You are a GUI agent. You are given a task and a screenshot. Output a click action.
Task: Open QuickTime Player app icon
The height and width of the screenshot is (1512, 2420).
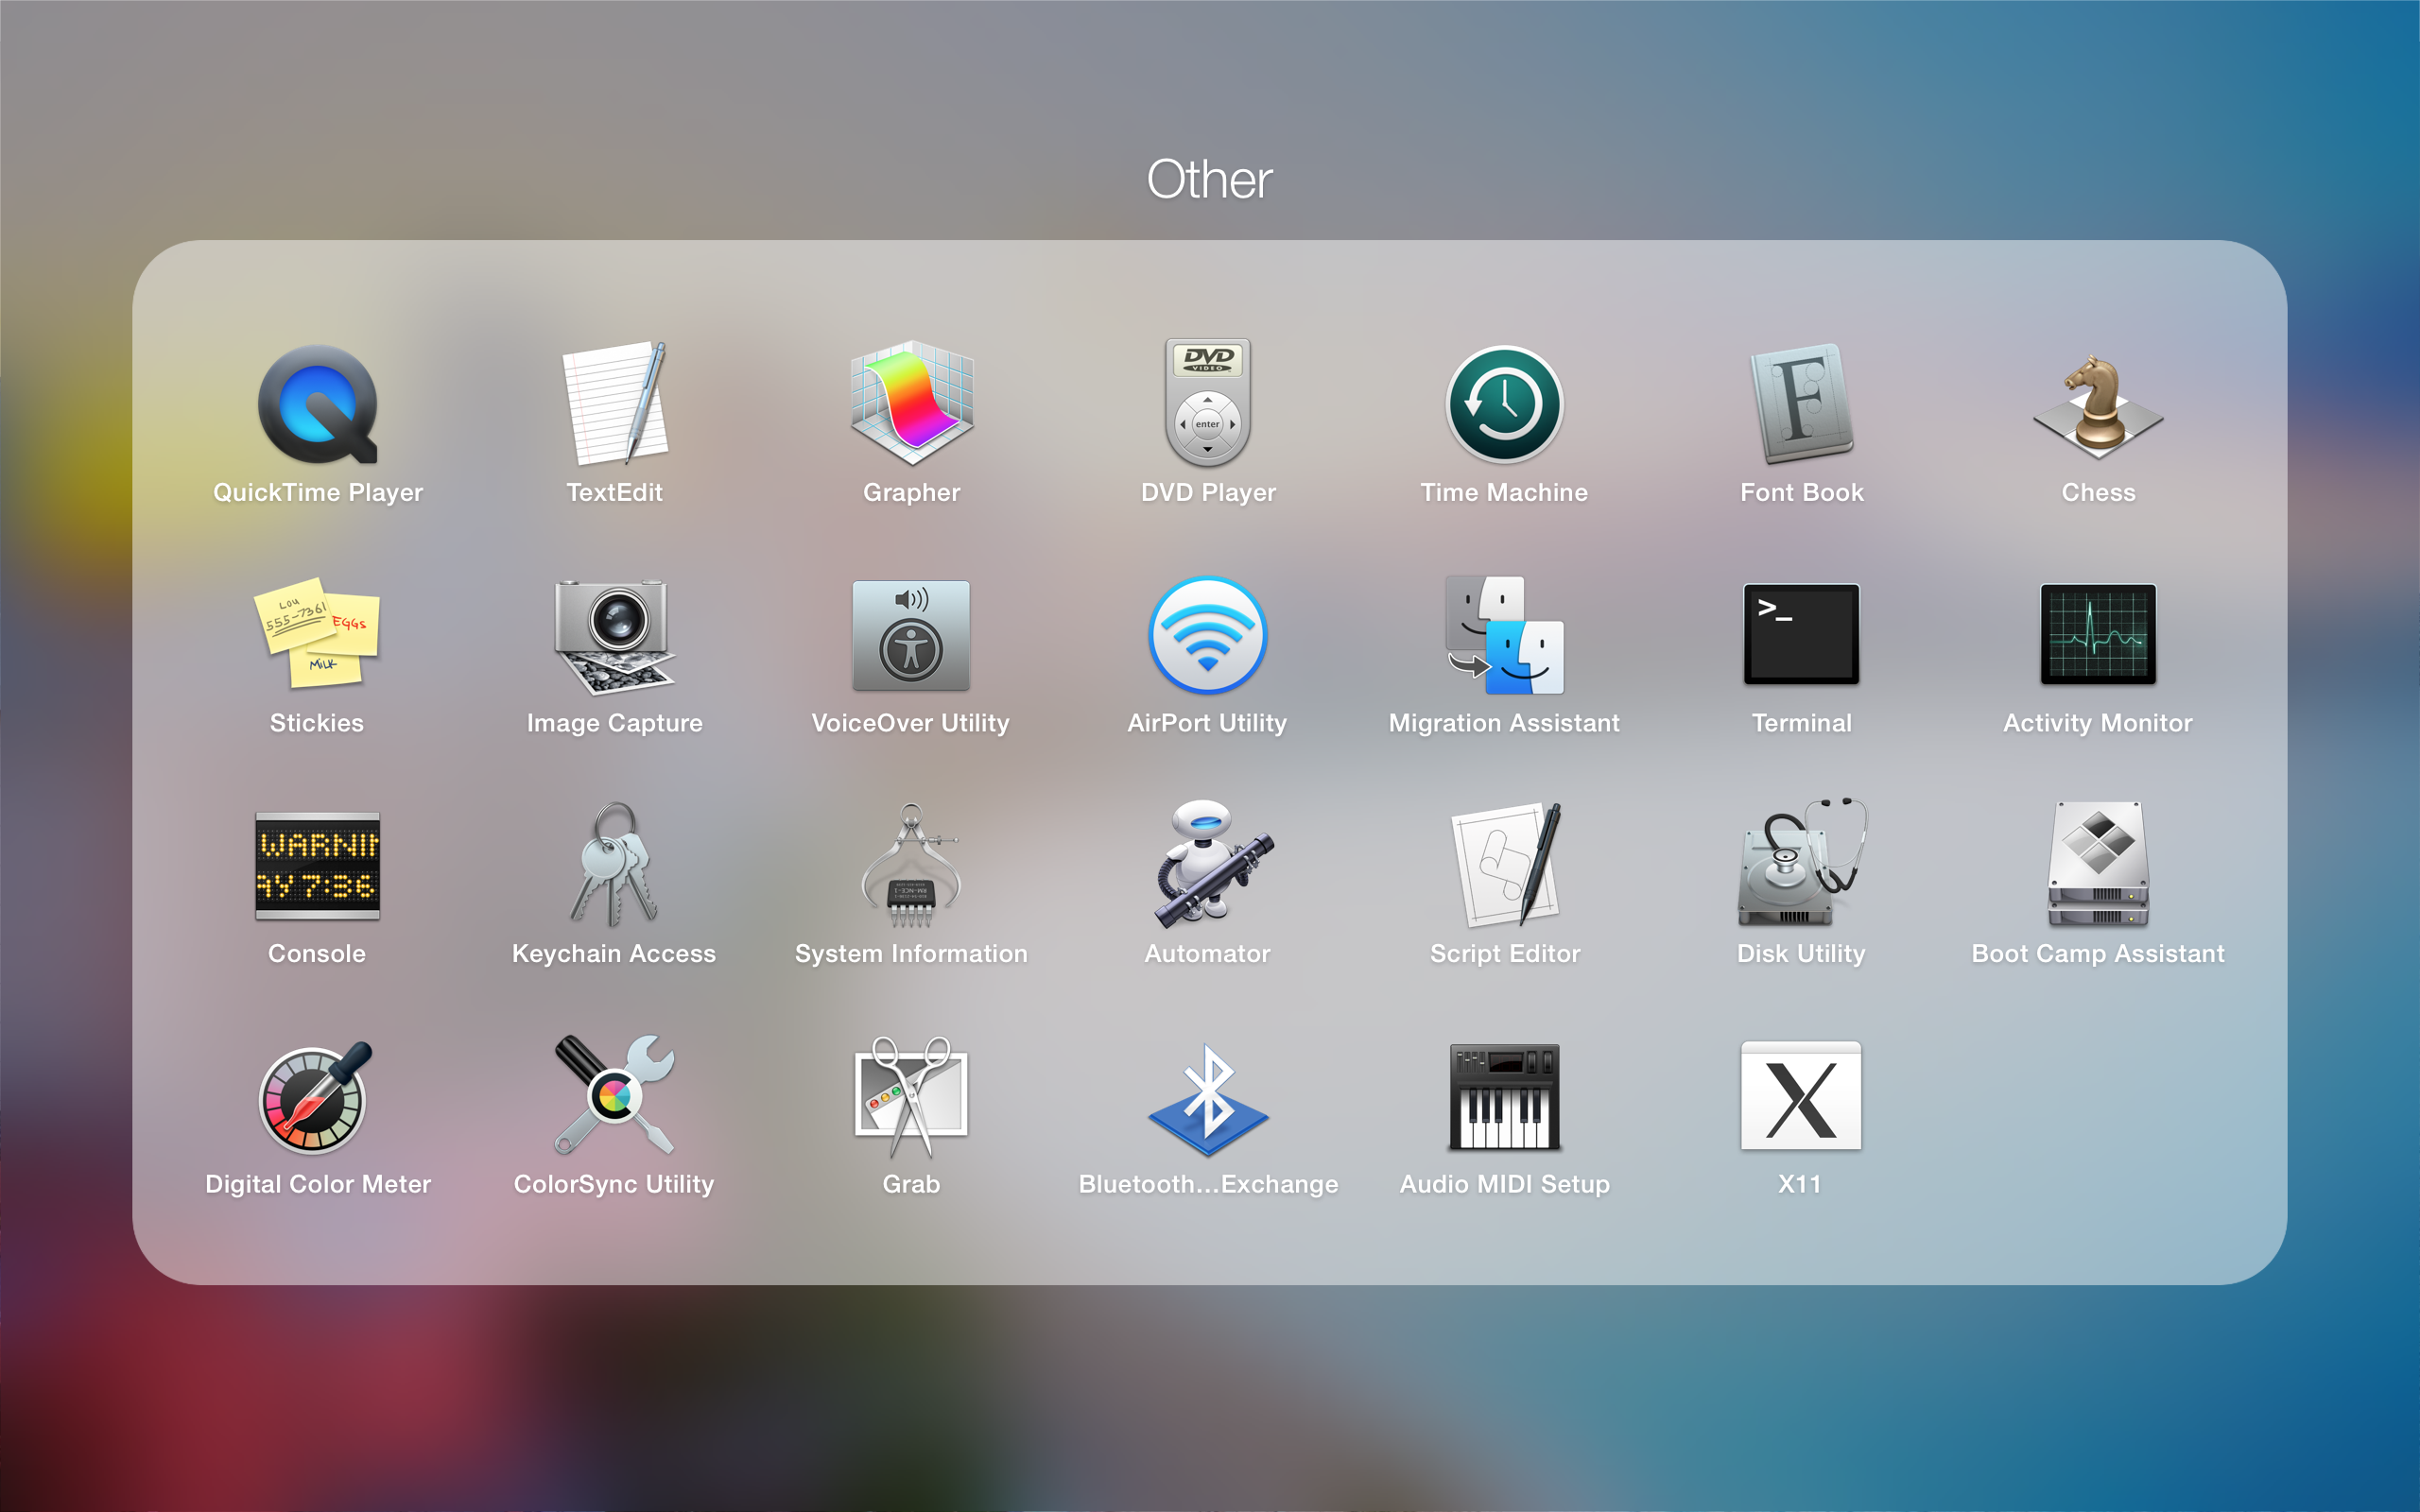point(317,404)
